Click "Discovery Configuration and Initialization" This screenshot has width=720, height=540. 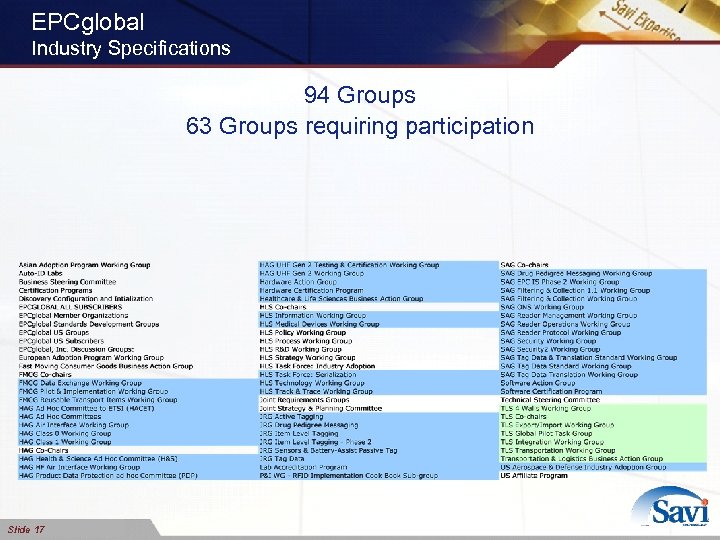[x=86, y=298]
